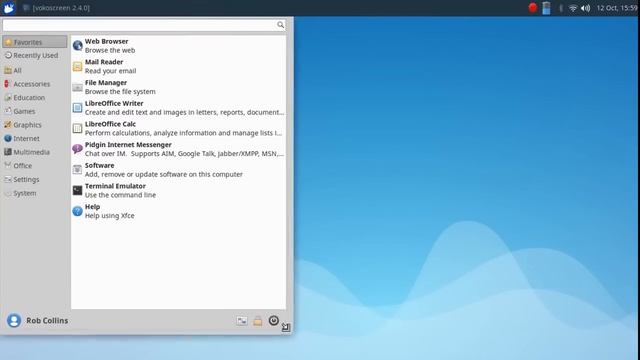Click the Bluetooth tray icon

click(x=561, y=8)
